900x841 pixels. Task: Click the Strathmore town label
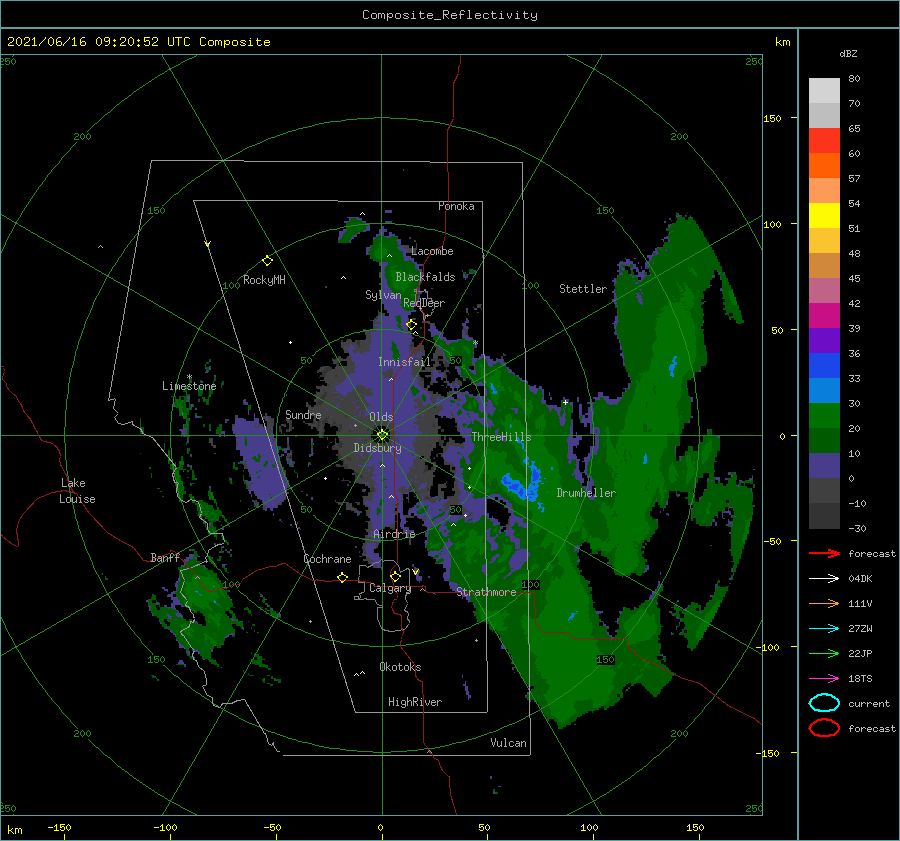[486, 592]
